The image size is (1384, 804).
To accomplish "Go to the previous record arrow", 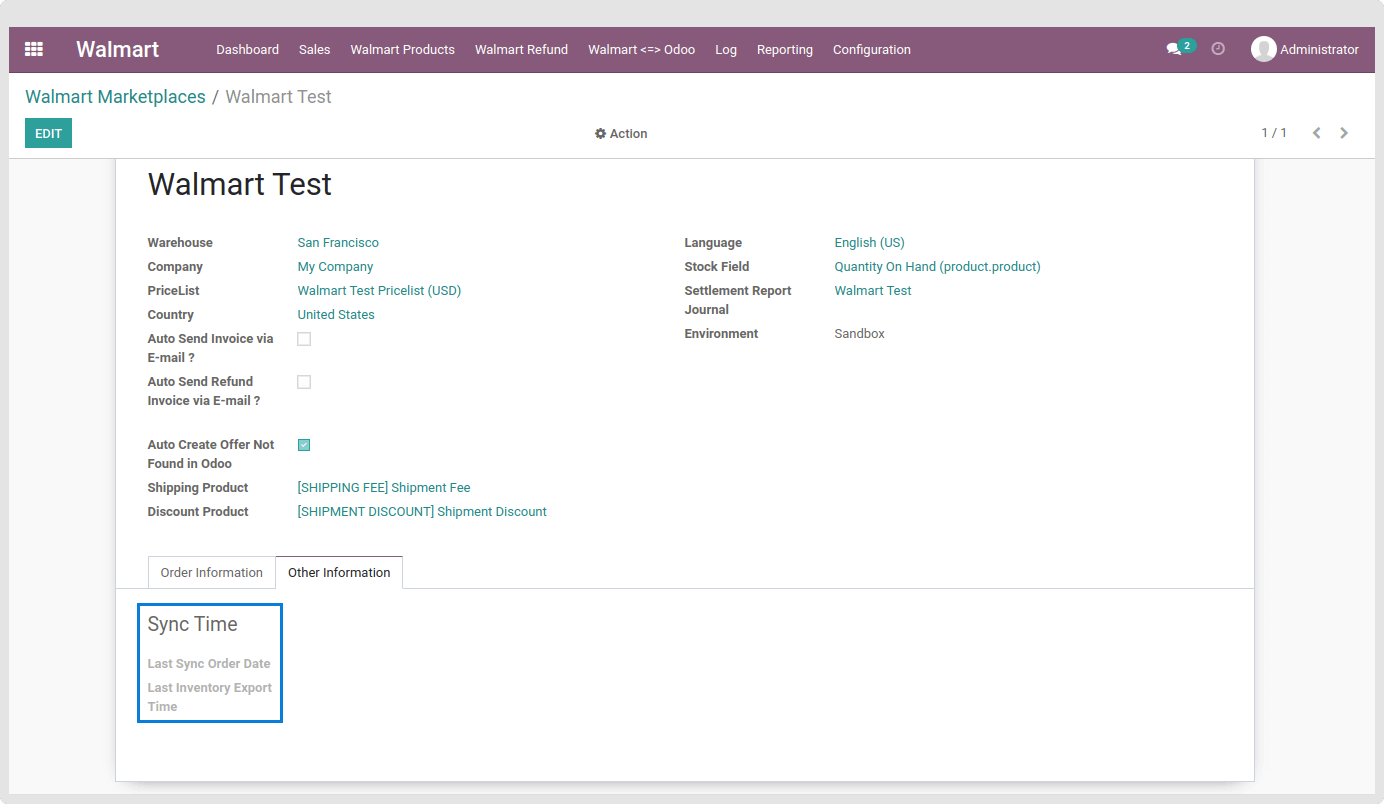I will [1317, 133].
